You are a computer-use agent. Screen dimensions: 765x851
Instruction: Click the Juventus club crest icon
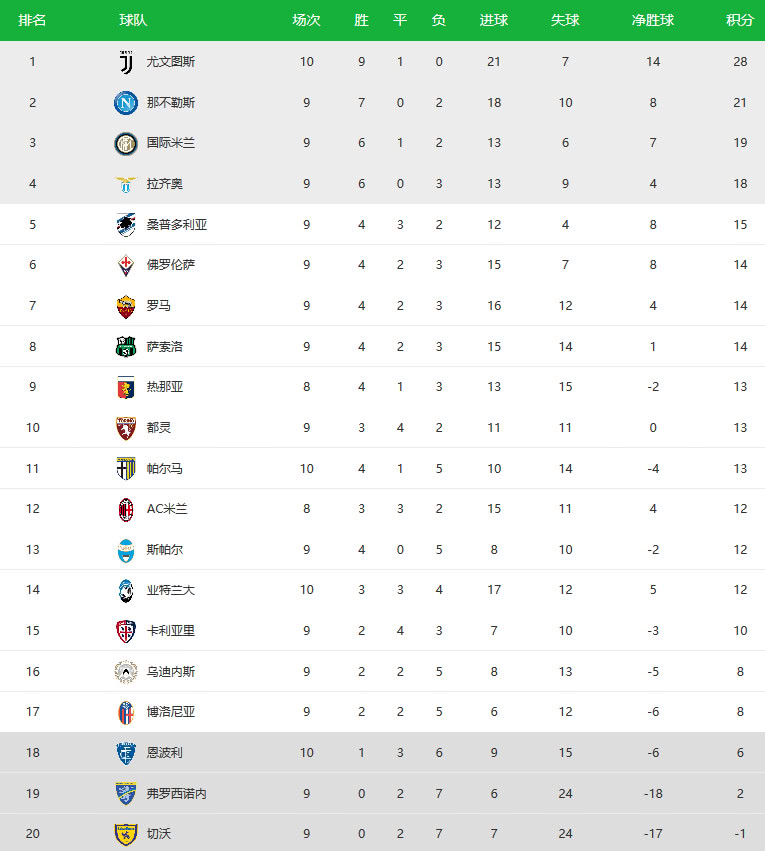click(x=125, y=62)
